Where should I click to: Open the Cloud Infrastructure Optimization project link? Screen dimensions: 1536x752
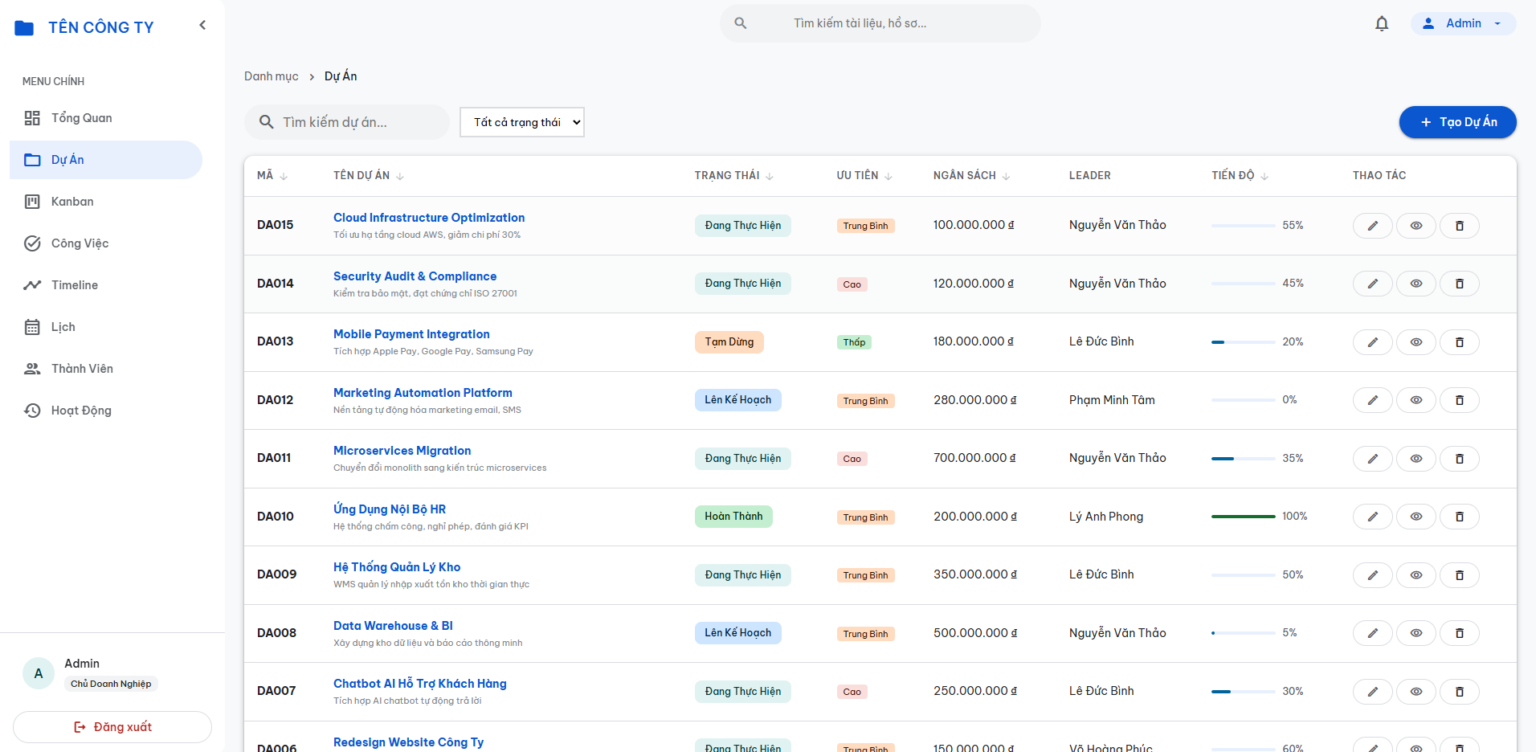click(429, 218)
